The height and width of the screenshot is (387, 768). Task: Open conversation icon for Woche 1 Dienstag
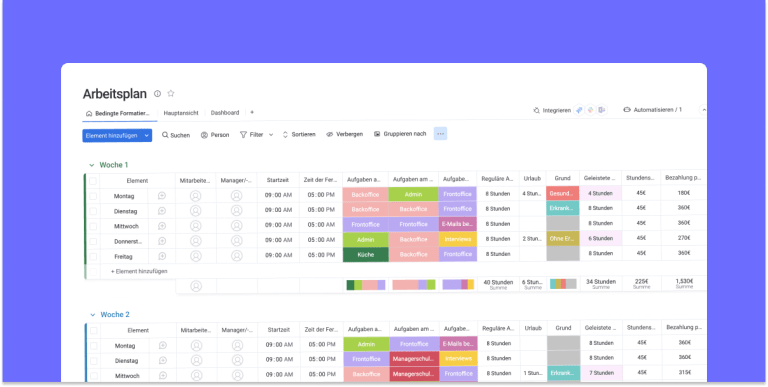point(162,211)
